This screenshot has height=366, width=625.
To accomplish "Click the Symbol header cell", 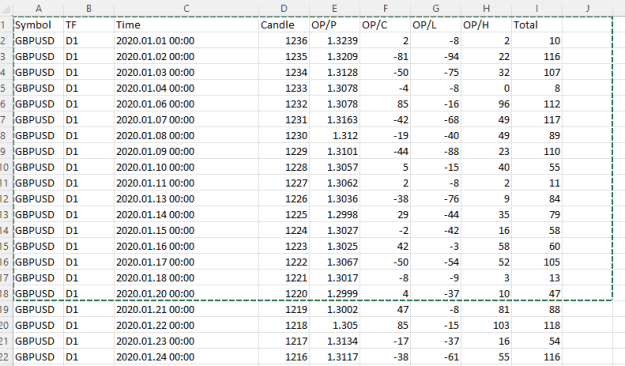I will [x=38, y=25].
